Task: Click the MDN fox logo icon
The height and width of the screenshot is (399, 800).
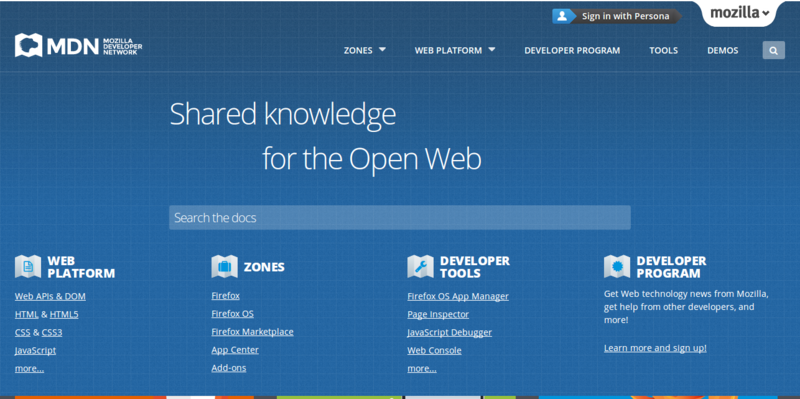Action: coord(29,45)
